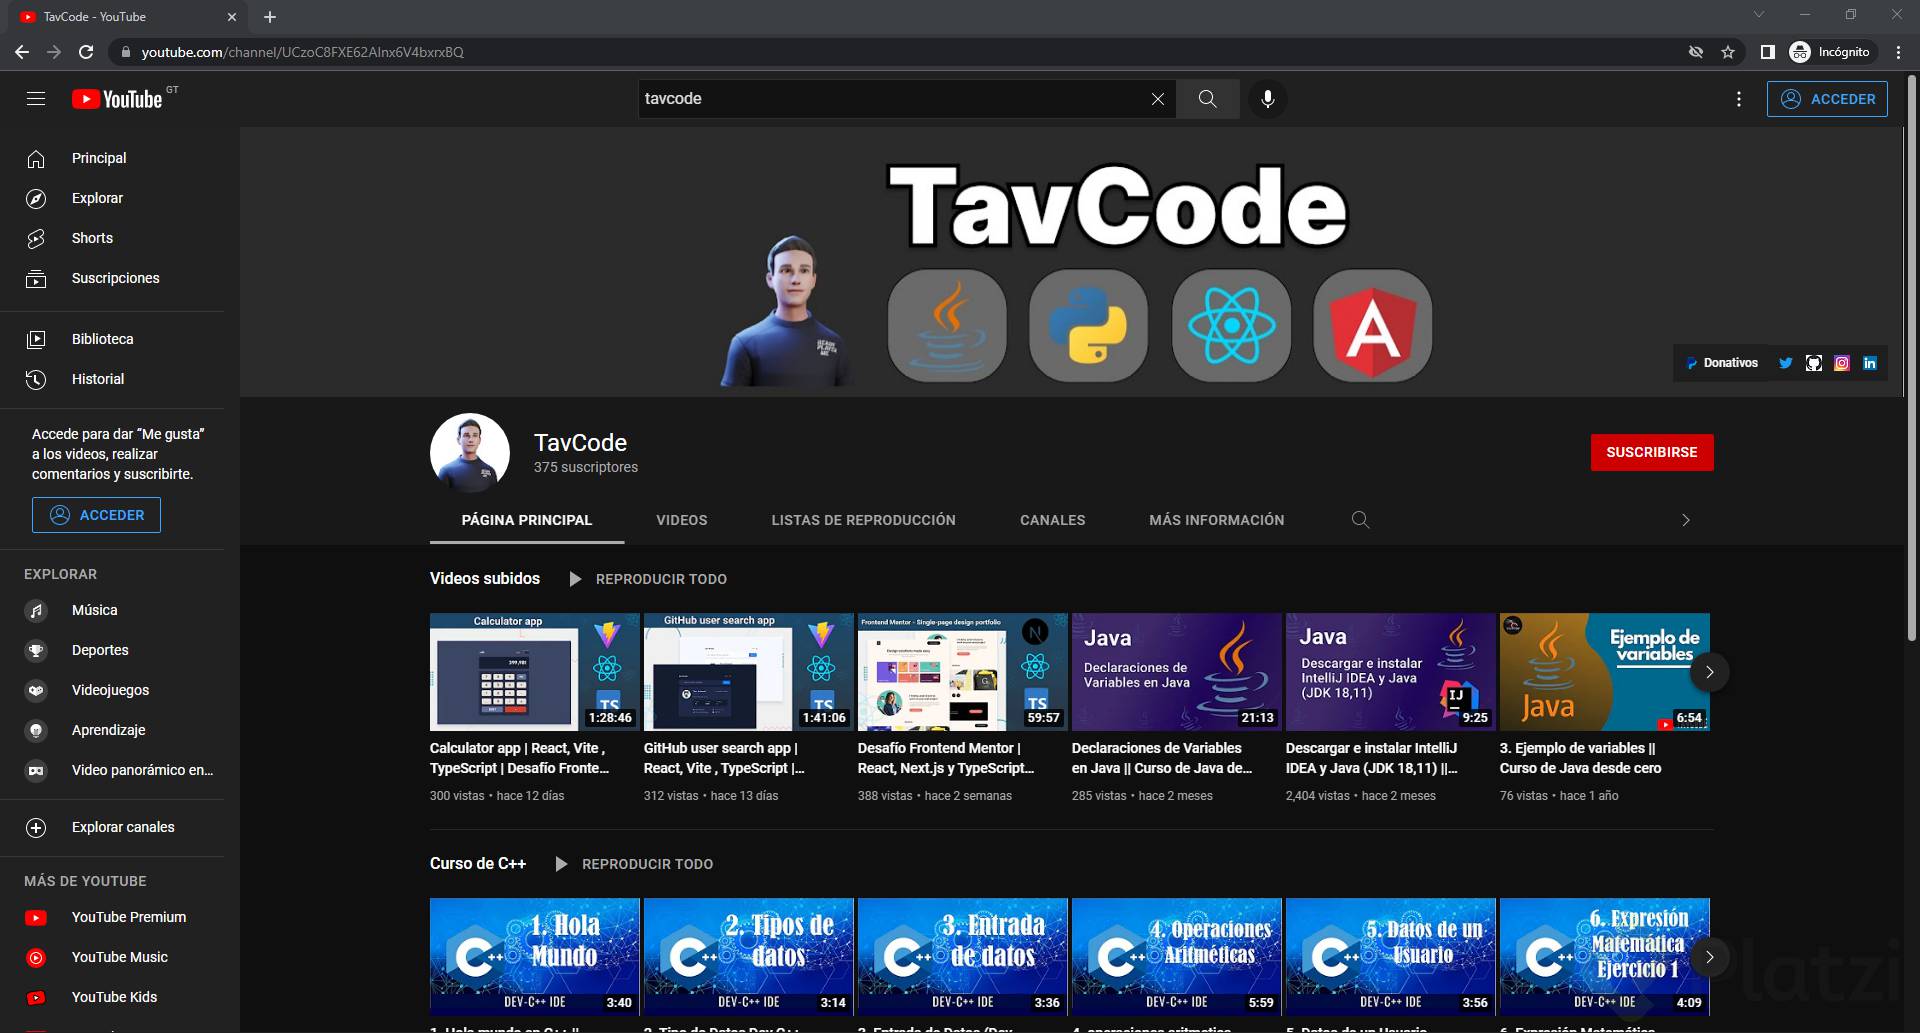Switch to the Página principal tab
Screen dimensions: 1920x1033
527,520
